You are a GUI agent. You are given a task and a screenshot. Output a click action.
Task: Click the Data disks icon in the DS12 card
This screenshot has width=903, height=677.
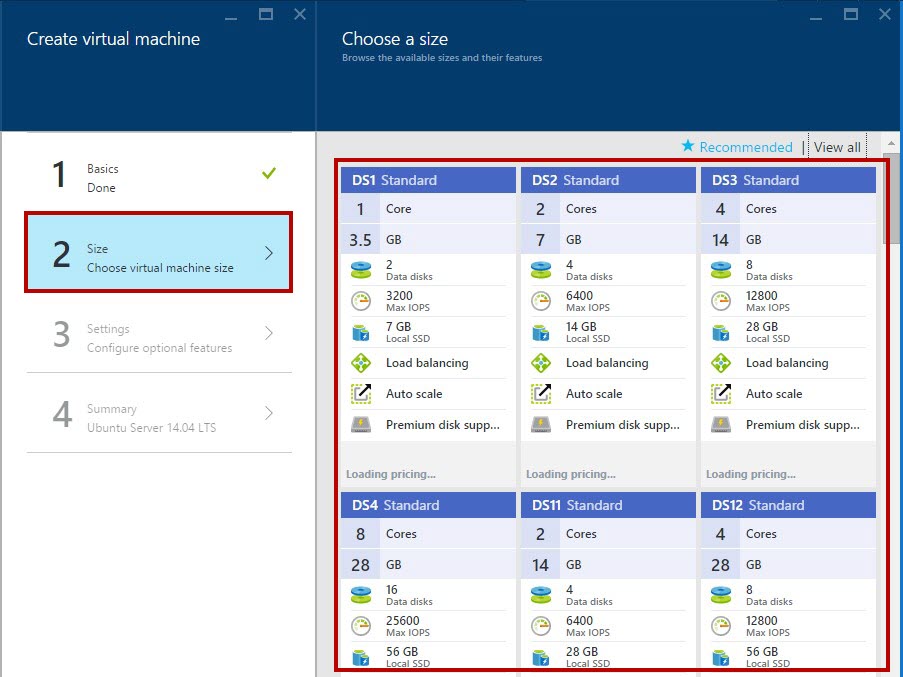coord(721,595)
